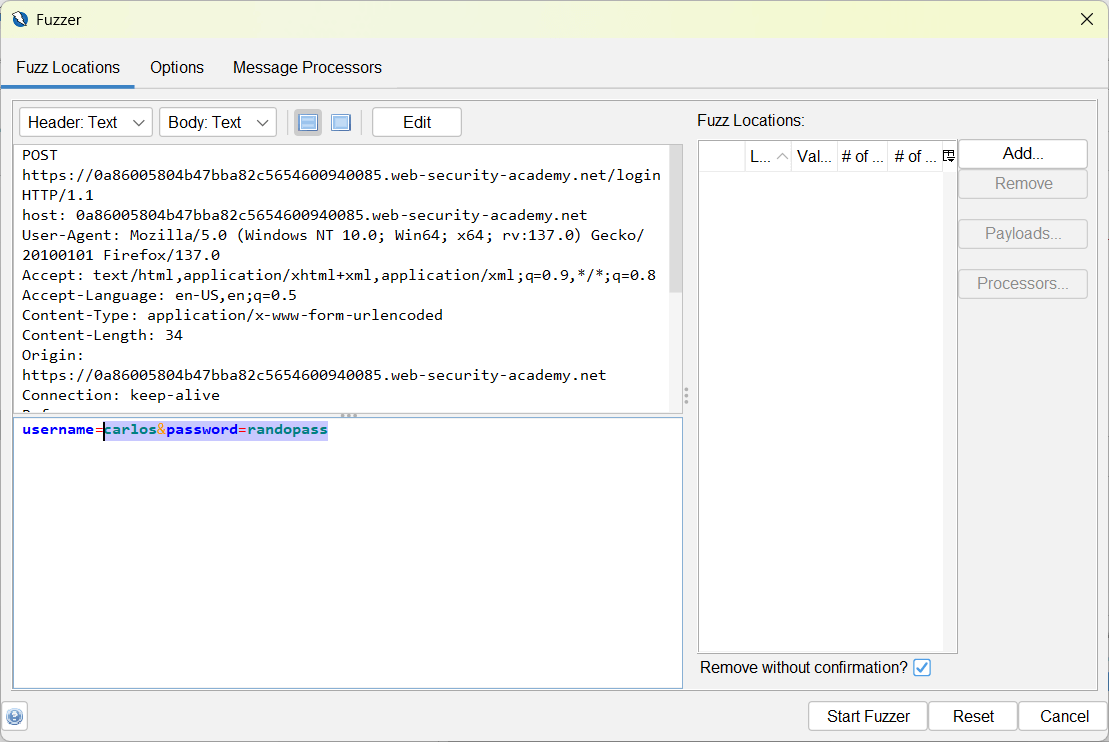Open the Header: Text dropdown

coord(85,122)
